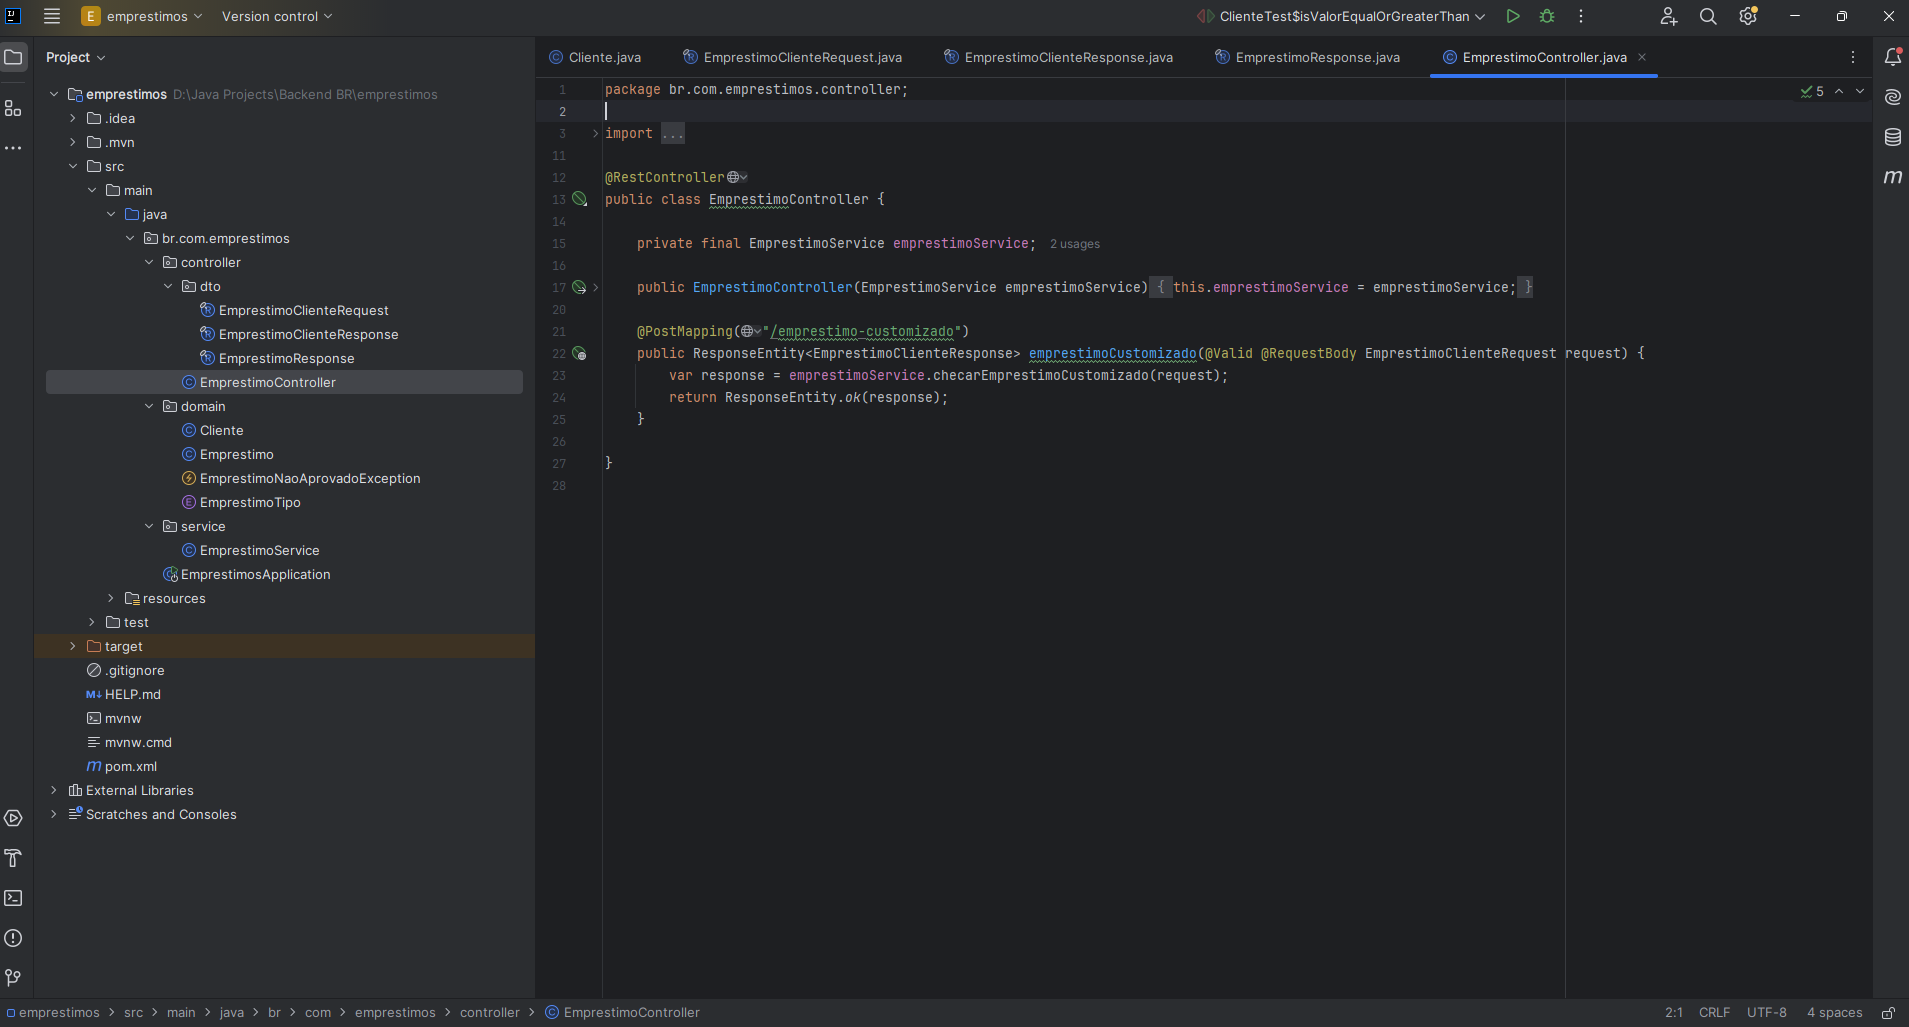The height and width of the screenshot is (1027, 1909).
Task: Open the Notifications bell panel
Action: (x=1892, y=57)
